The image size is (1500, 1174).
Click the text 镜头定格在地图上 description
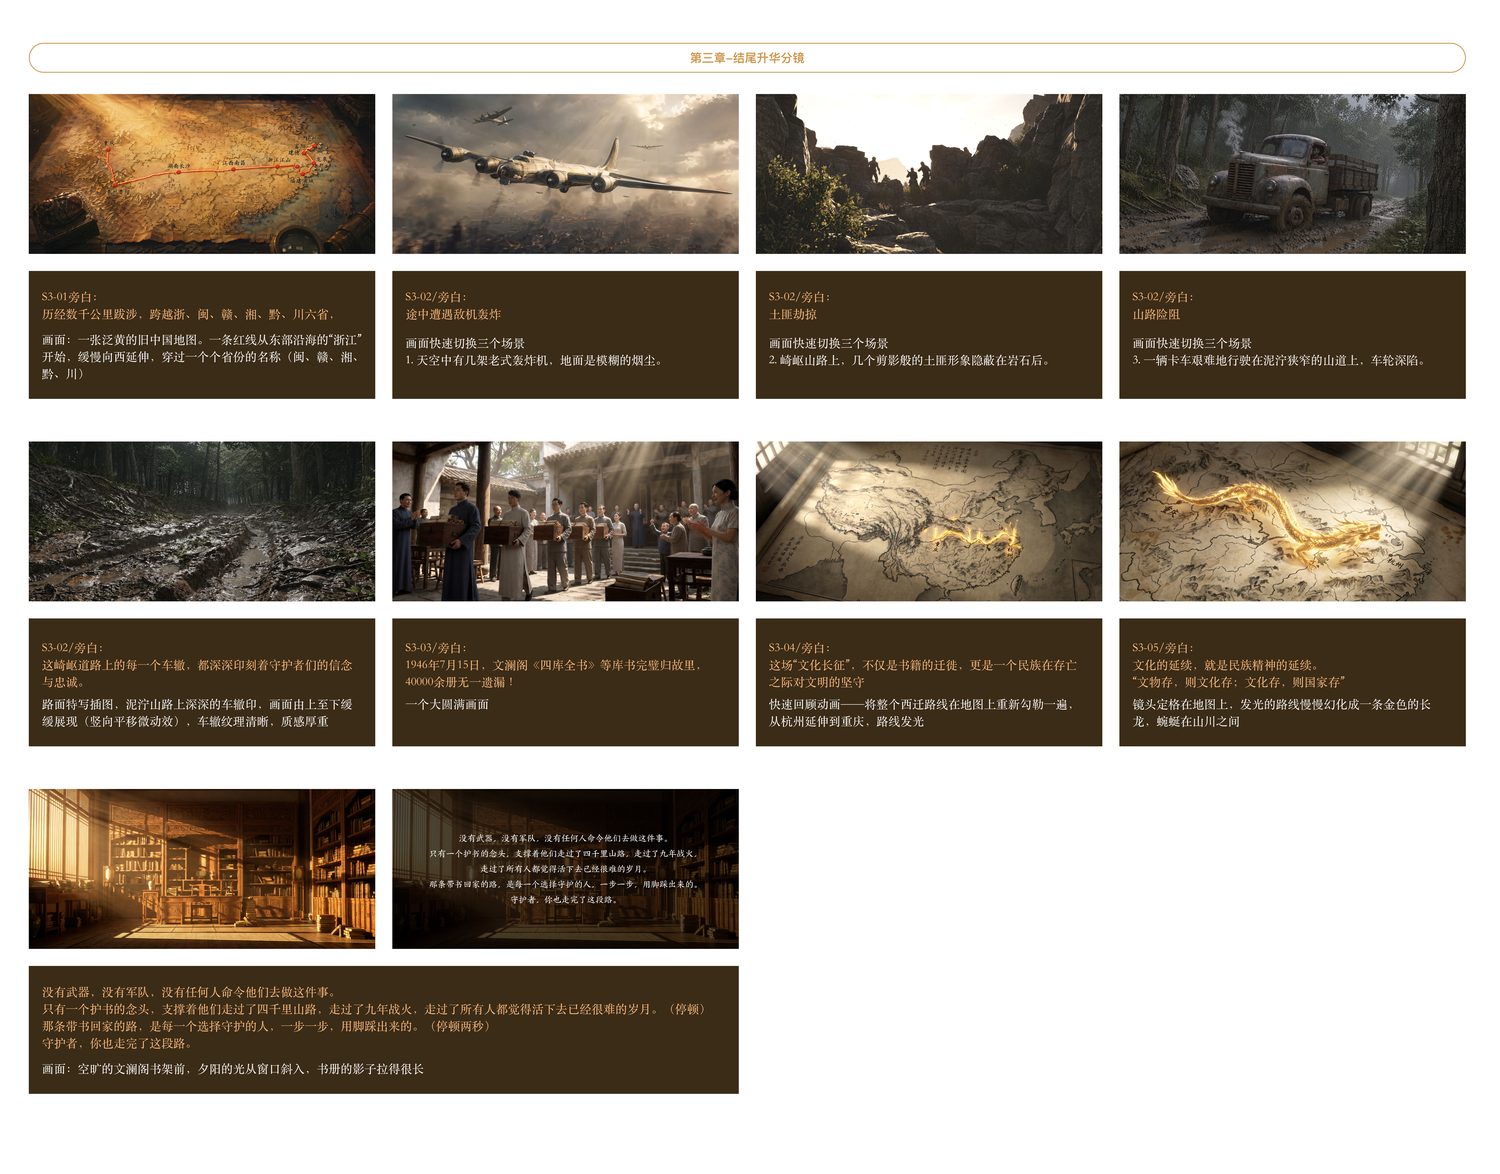(x=1281, y=712)
